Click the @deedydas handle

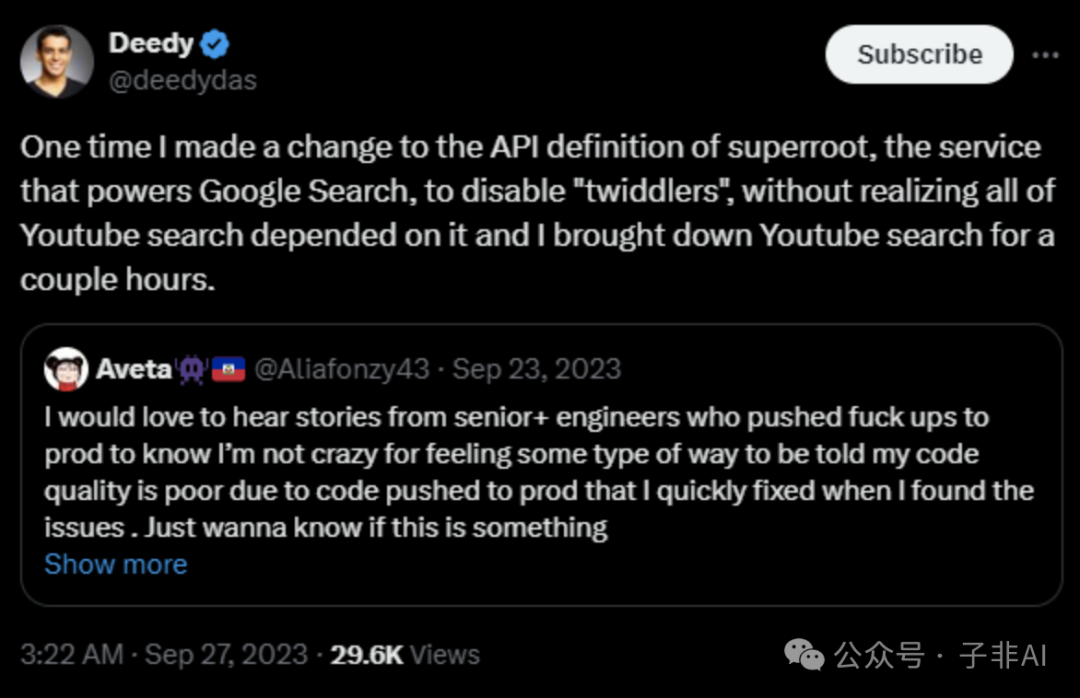tap(182, 80)
